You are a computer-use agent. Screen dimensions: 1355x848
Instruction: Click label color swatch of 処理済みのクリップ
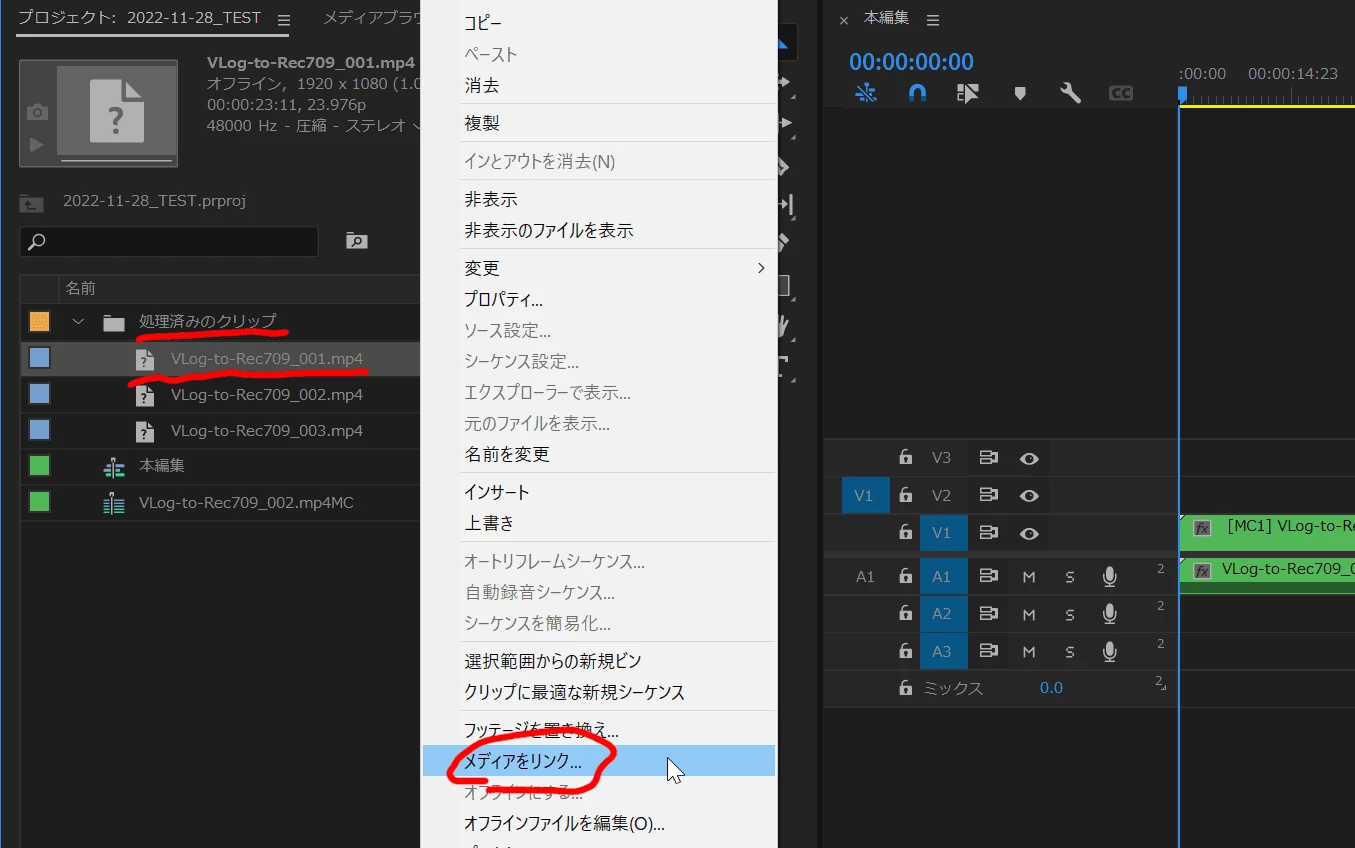[39, 322]
